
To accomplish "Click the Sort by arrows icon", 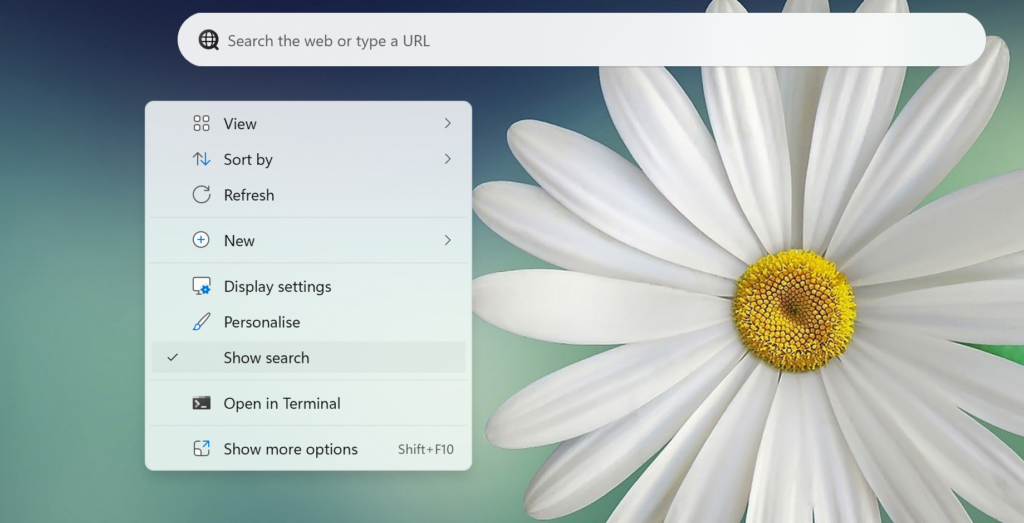I will coord(201,159).
